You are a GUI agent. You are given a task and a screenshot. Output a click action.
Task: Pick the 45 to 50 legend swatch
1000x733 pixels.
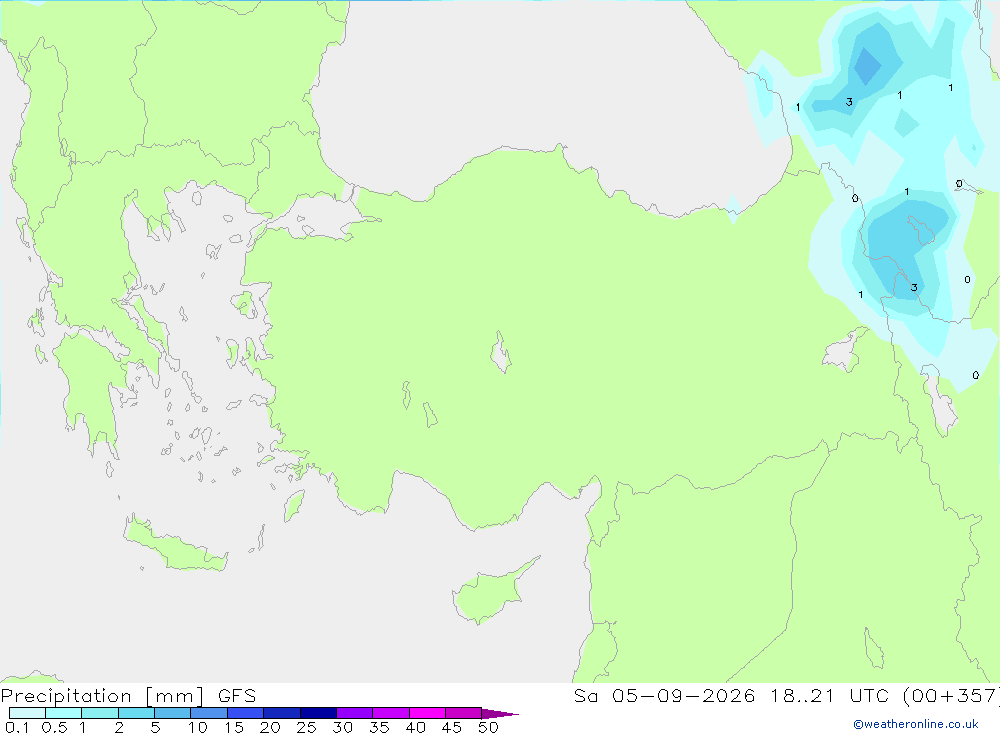click(464, 713)
